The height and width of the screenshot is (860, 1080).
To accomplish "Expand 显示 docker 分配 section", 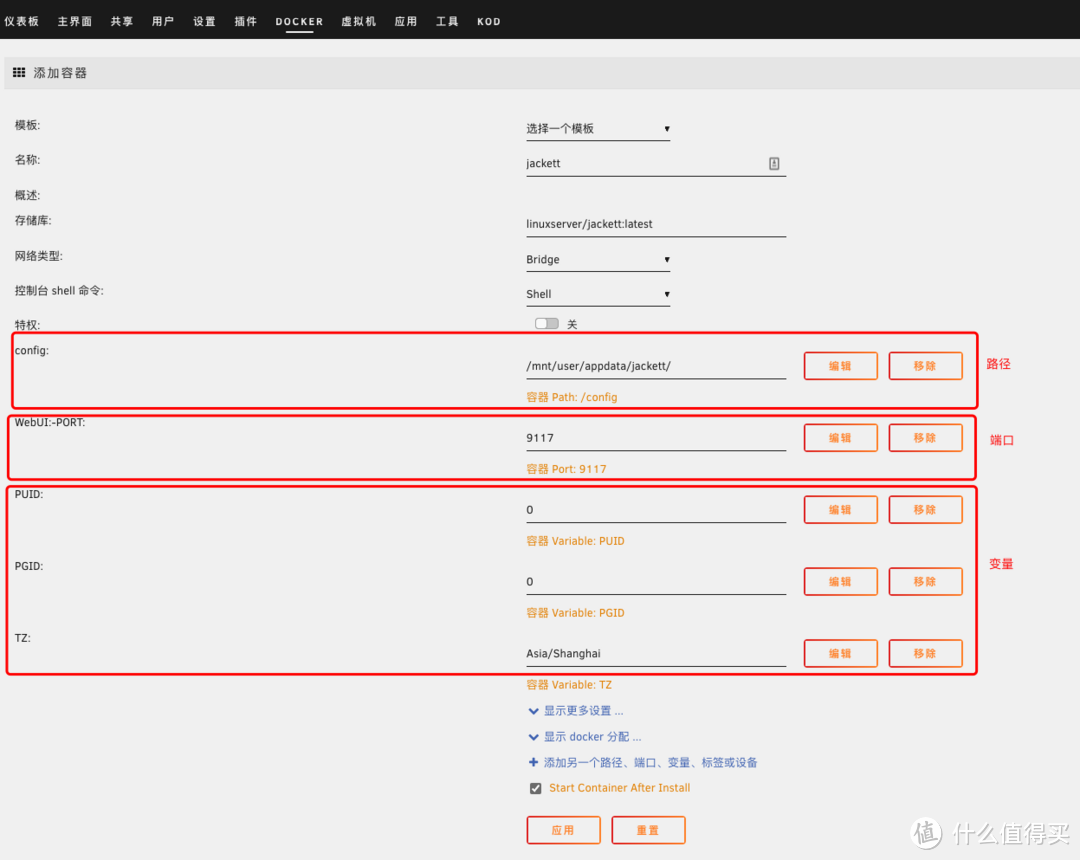I will (592, 737).
